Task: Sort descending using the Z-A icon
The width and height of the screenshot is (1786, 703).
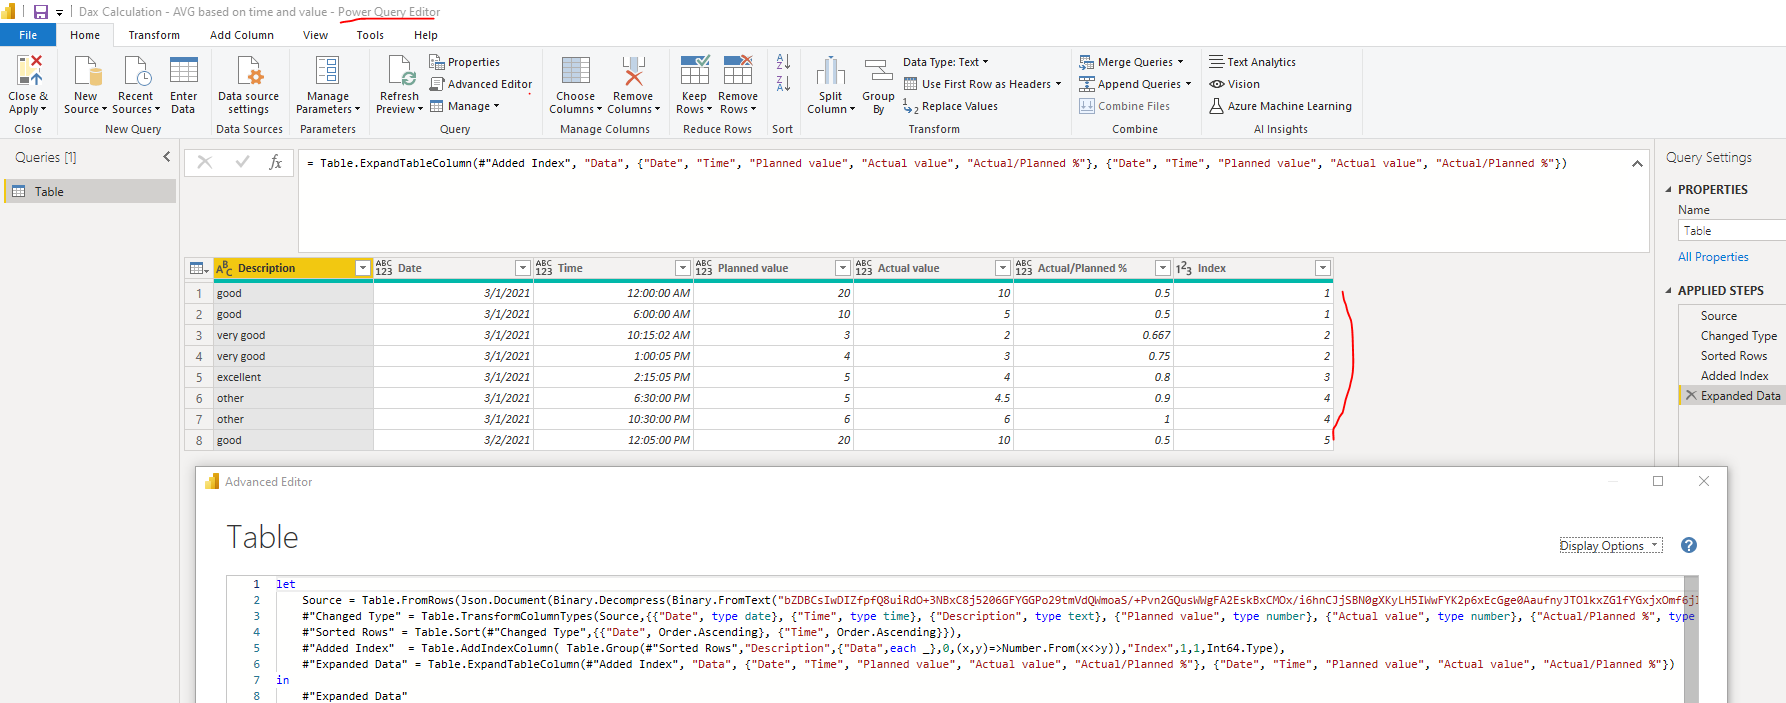Action: click(783, 84)
